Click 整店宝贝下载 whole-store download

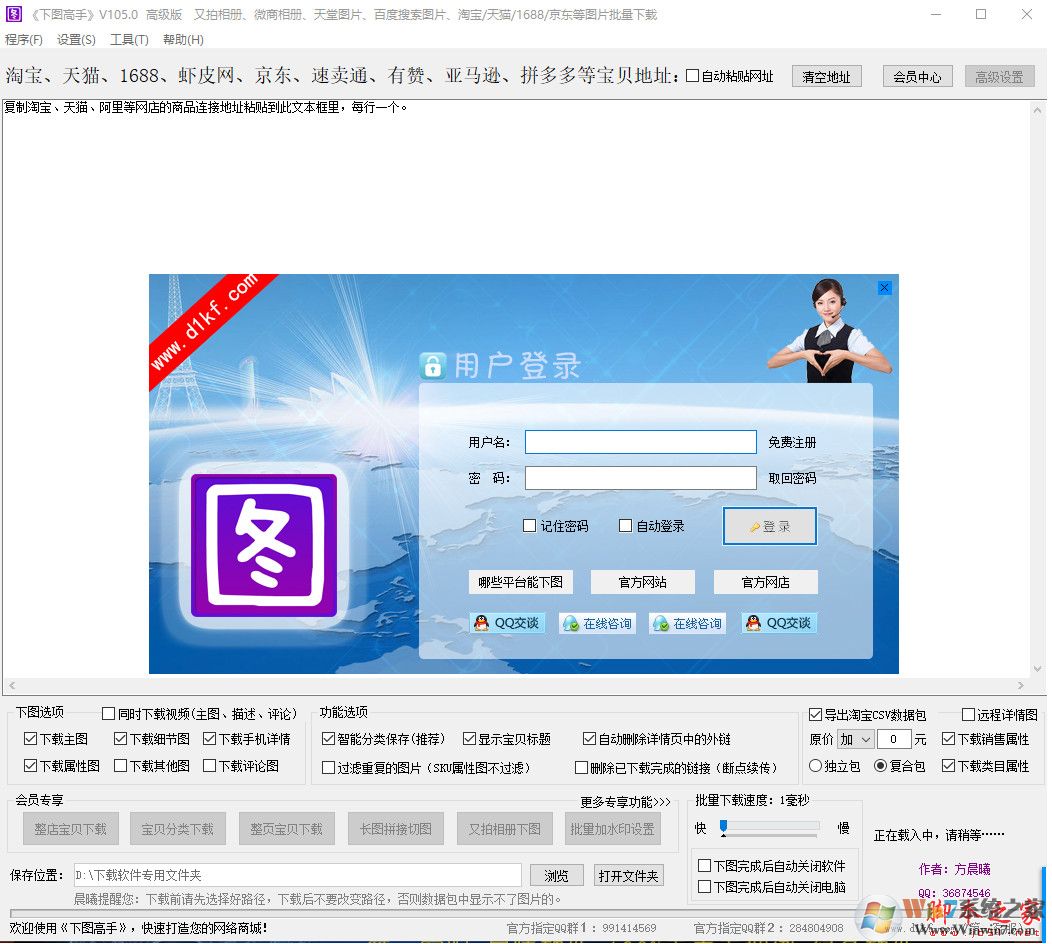(x=70, y=828)
